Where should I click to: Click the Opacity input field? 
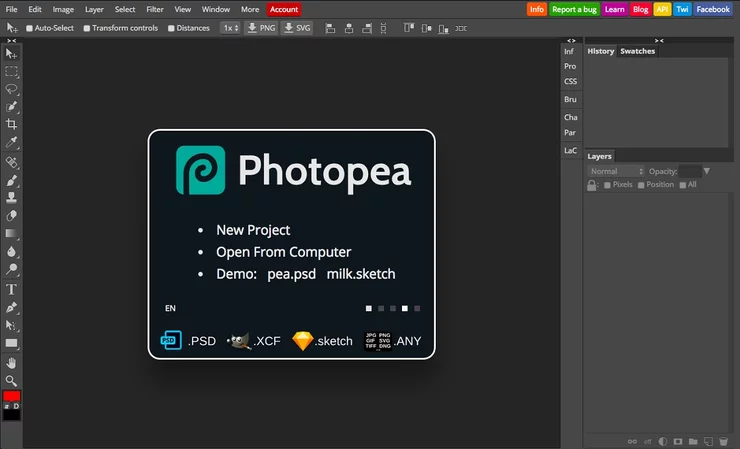pyautogui.click(x=690, y=171)
